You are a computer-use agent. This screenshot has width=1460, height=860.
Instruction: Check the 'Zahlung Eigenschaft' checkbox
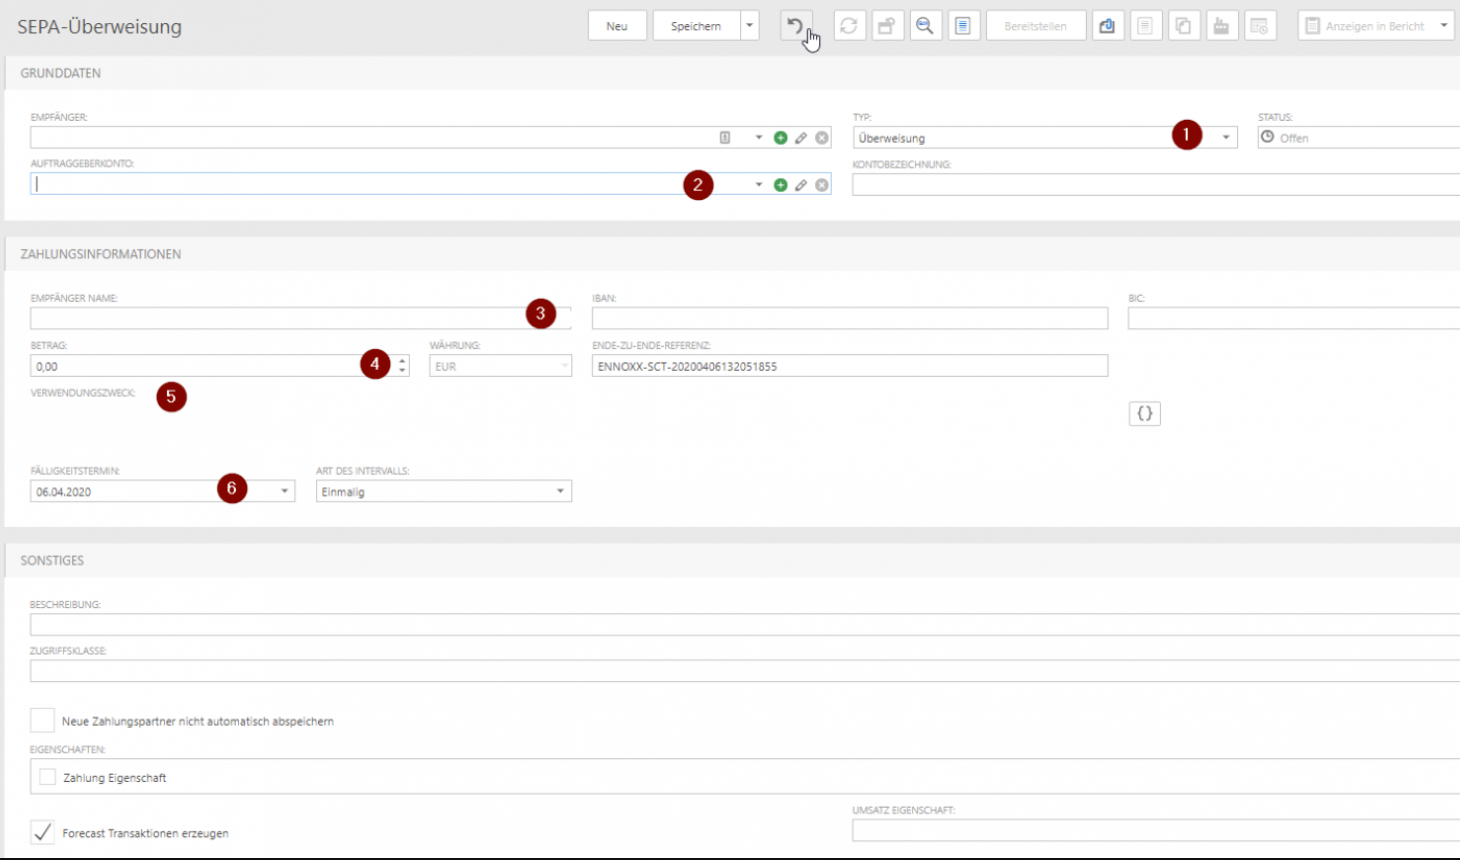pos(47,777)
